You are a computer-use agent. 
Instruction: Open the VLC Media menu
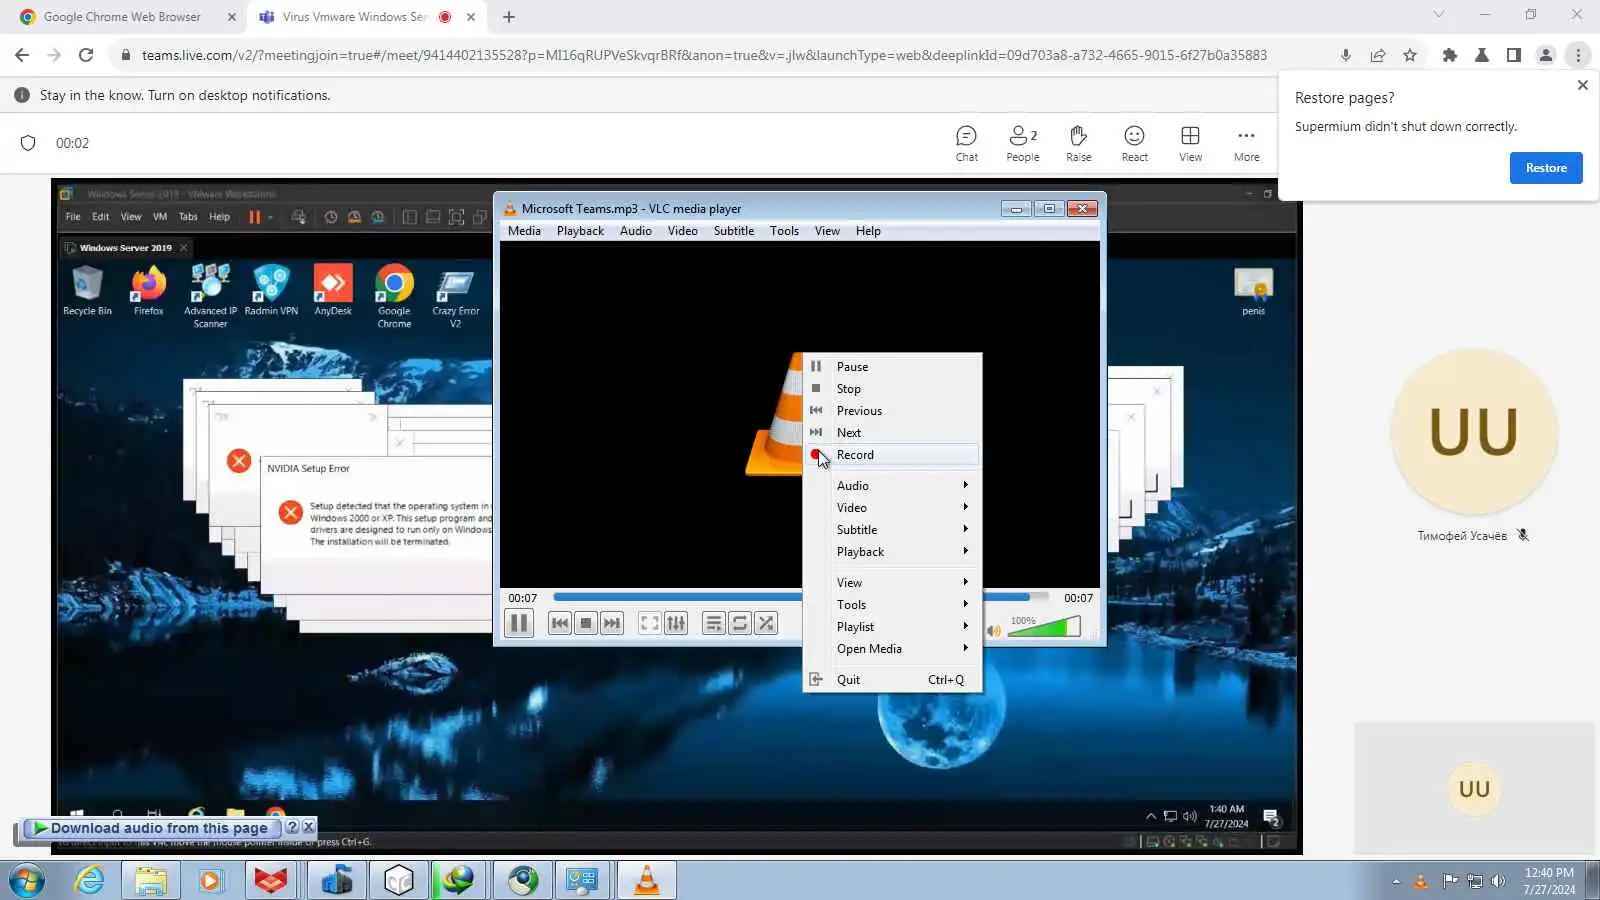[524, 231]
